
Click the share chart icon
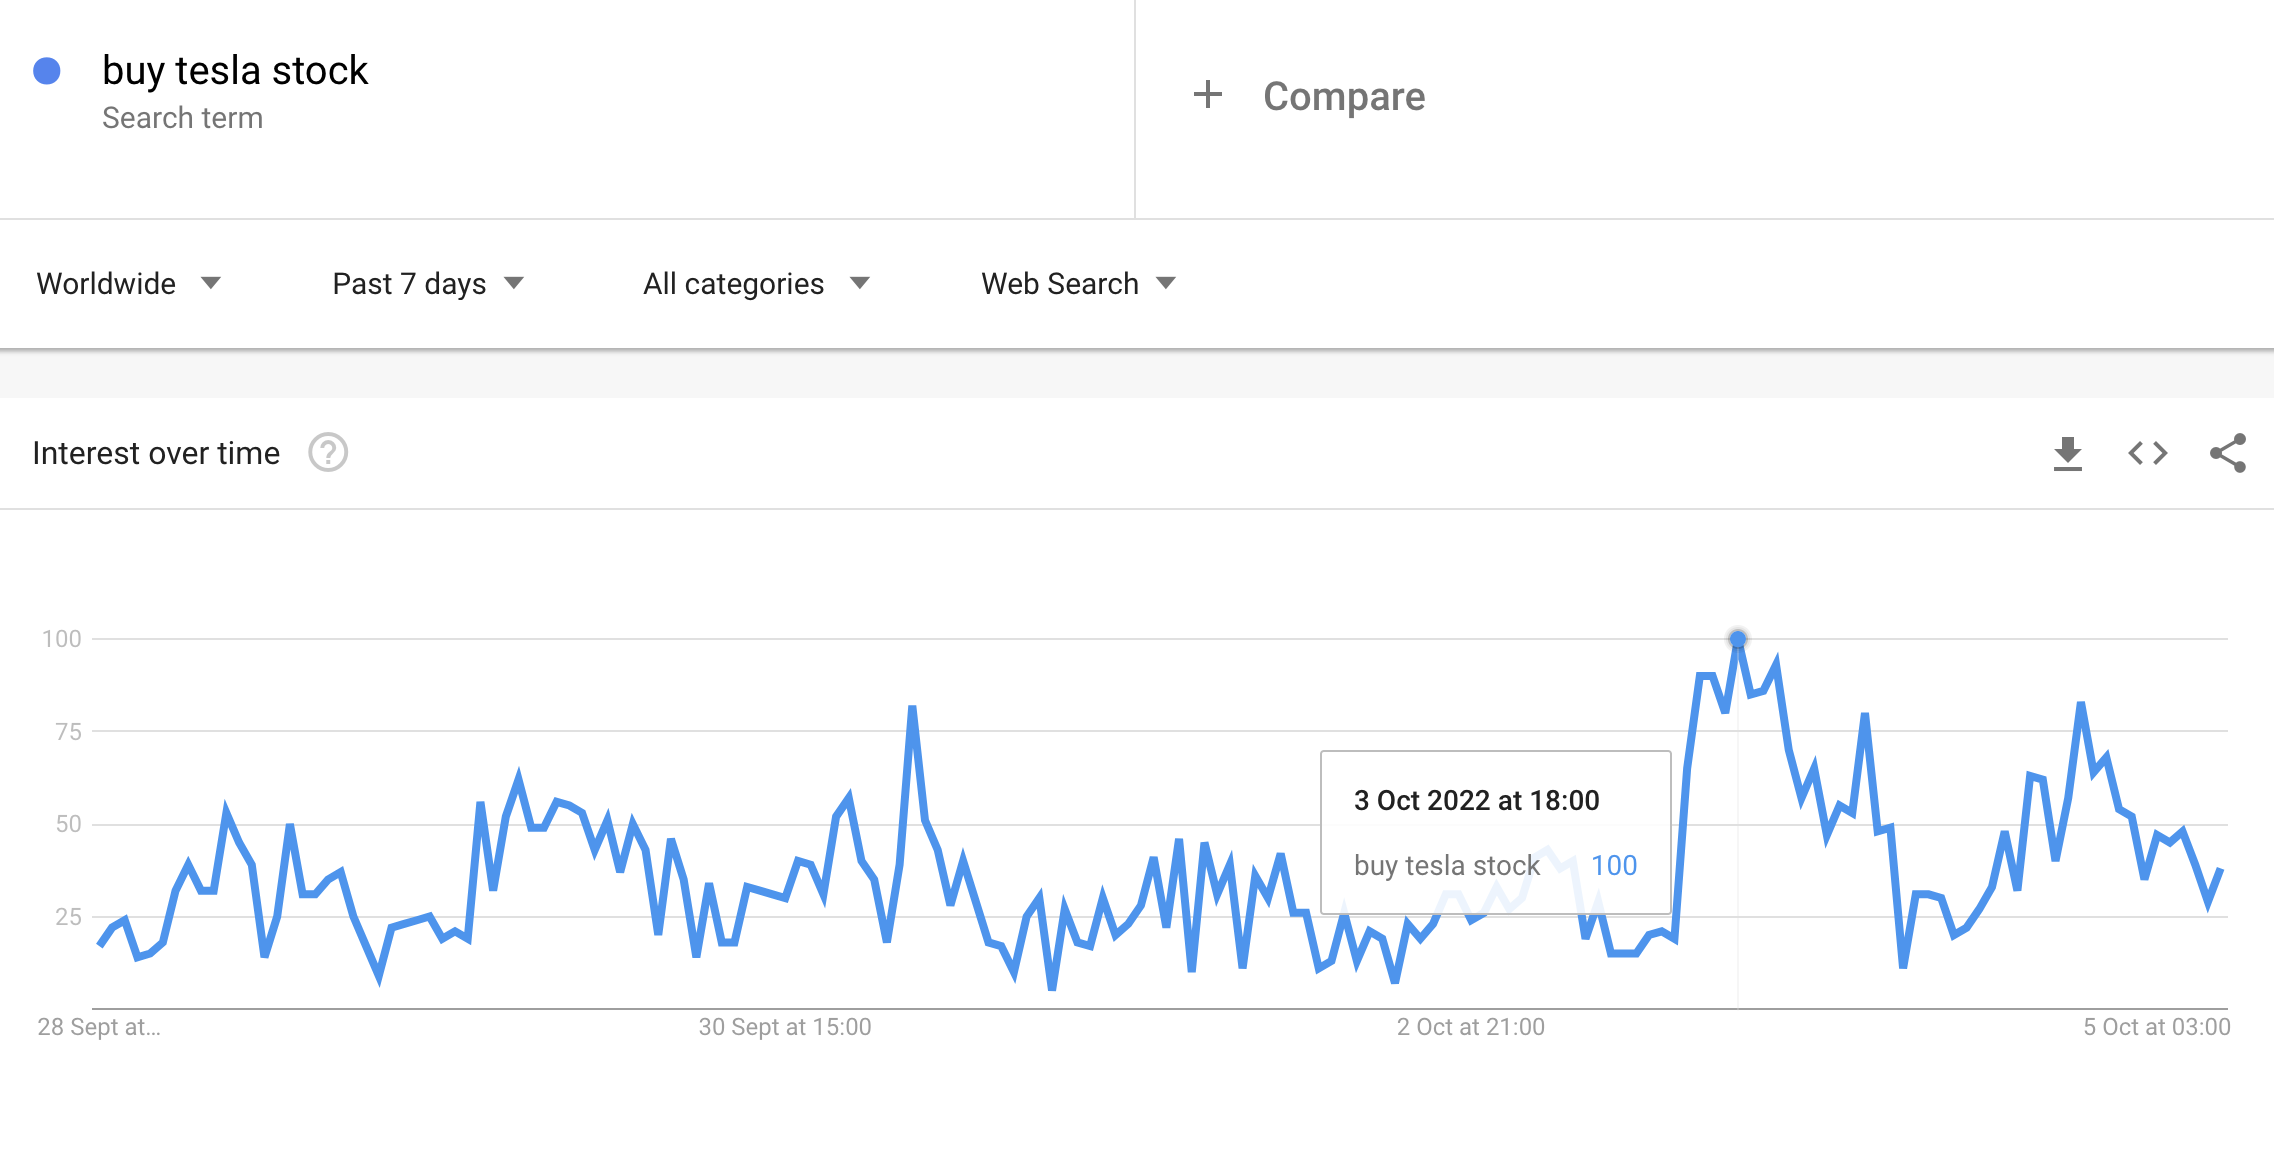pos(2227,453)
